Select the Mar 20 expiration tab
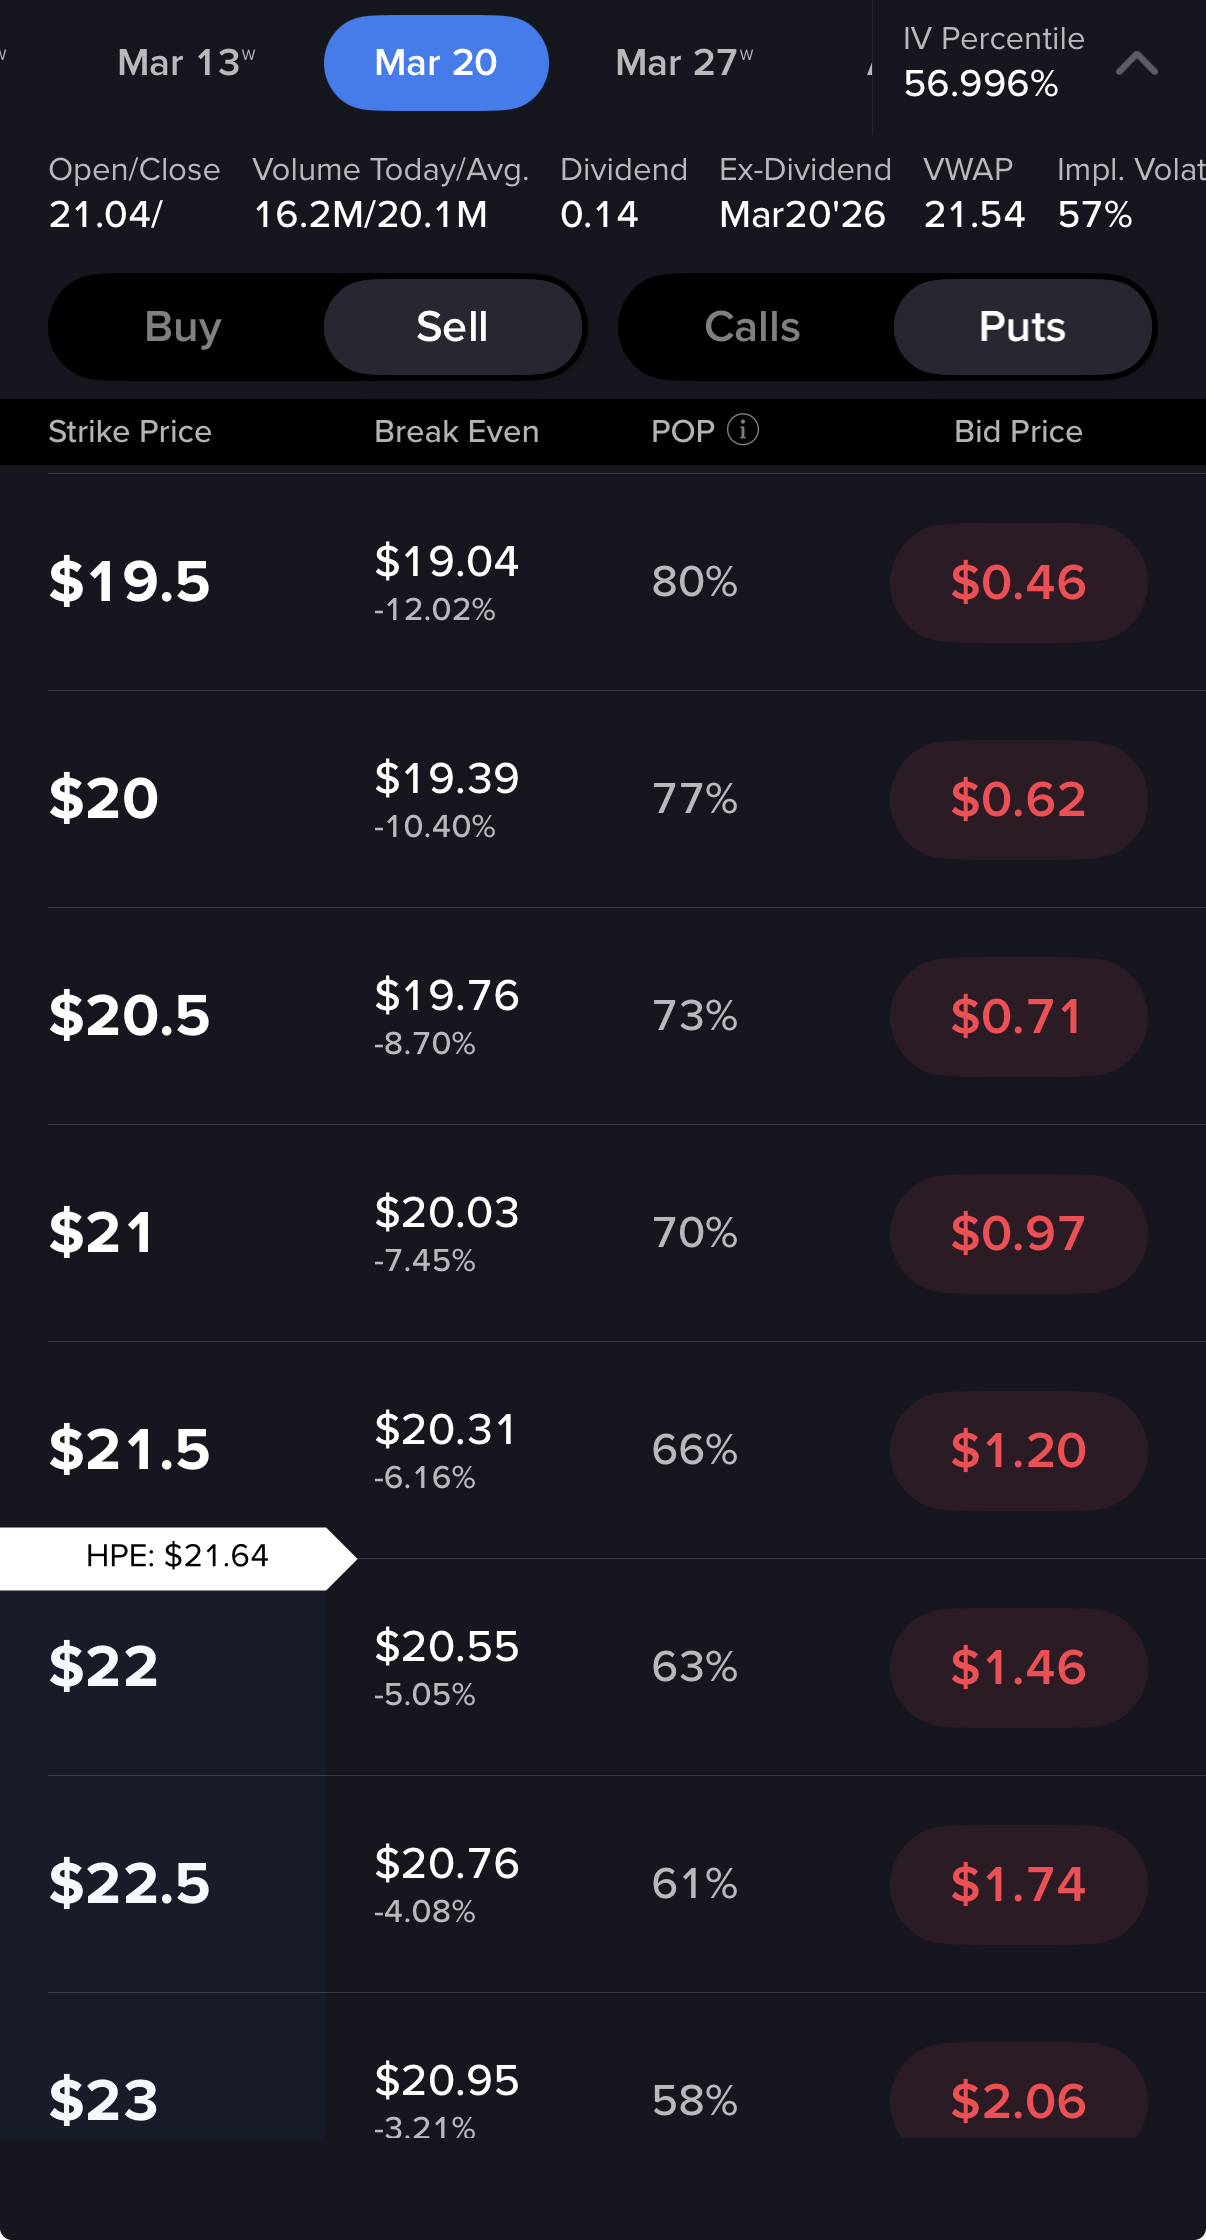Image resolution: width=1206 pixels, height=2240 pixels. [x=436, y=63]
